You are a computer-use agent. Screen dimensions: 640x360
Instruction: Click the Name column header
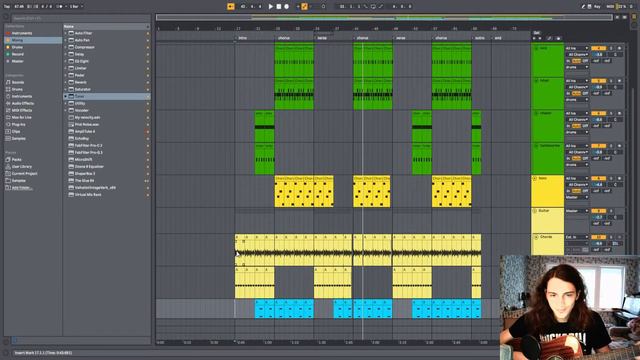[107, 26]
